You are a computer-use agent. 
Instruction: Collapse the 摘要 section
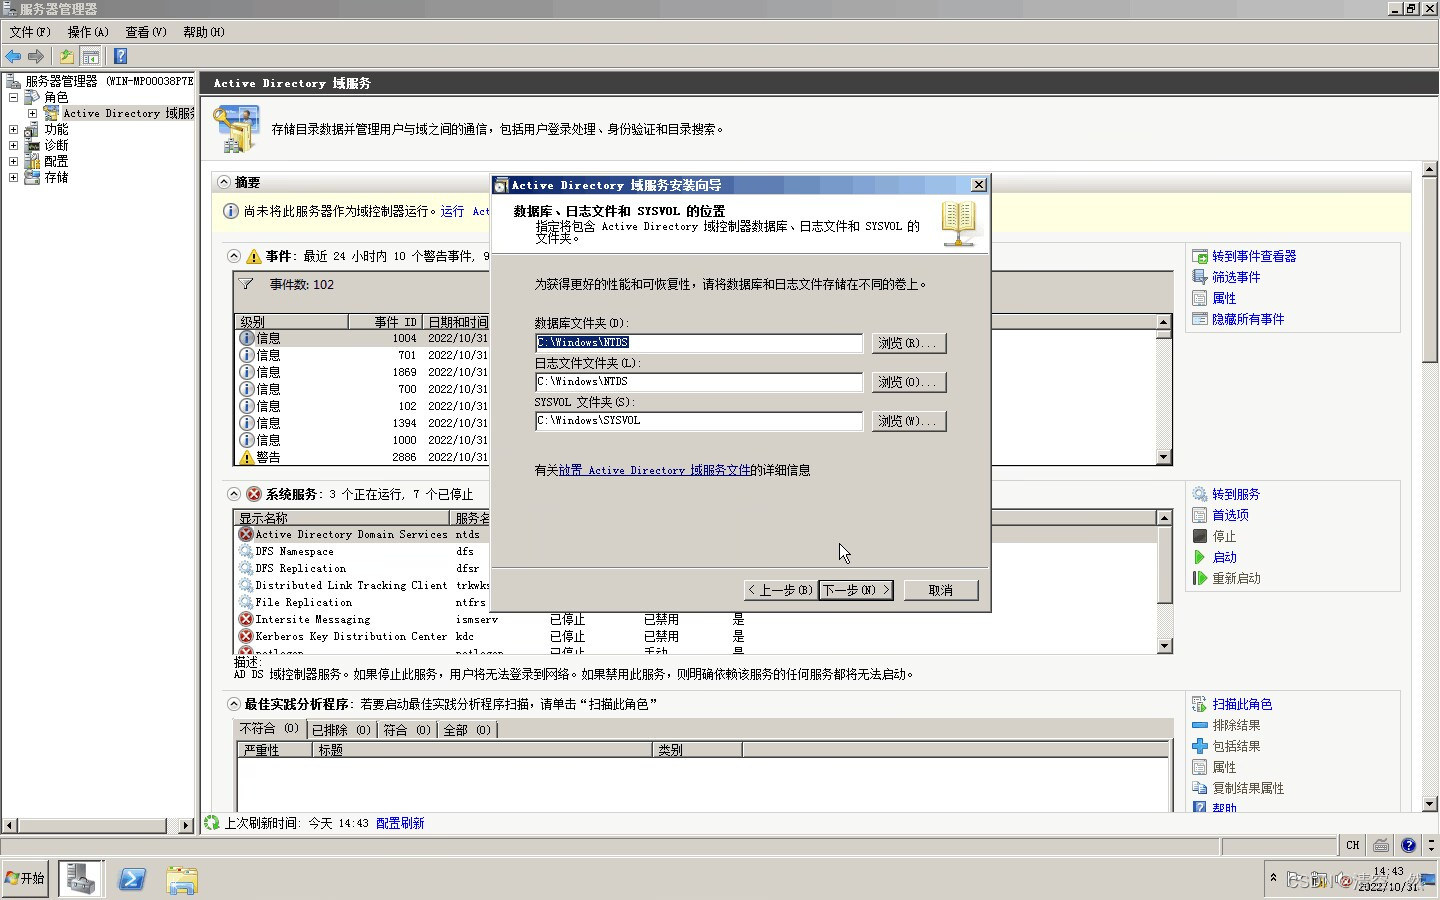(x=223, y=182)
